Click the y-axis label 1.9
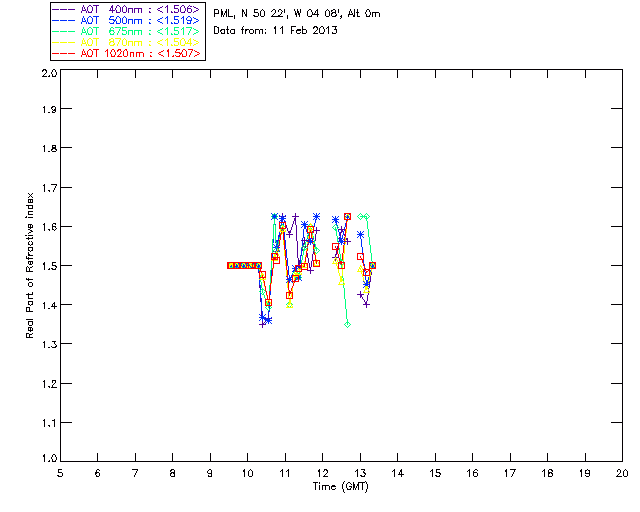Viewport: 640px width, 512px height. pos(49,109)
